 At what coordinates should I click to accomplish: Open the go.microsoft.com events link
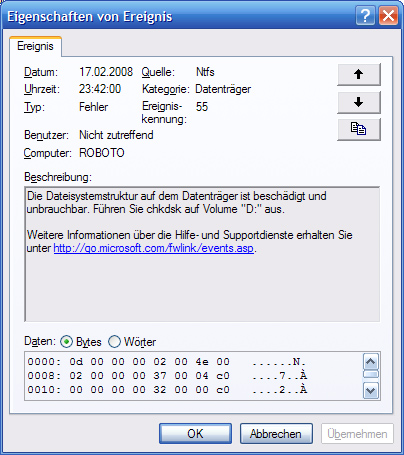coord(154,248)
